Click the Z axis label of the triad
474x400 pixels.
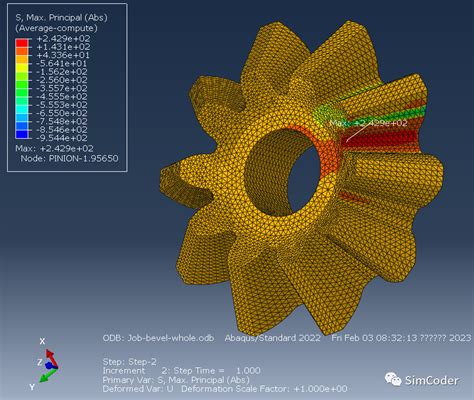click(x=40, y=362)
